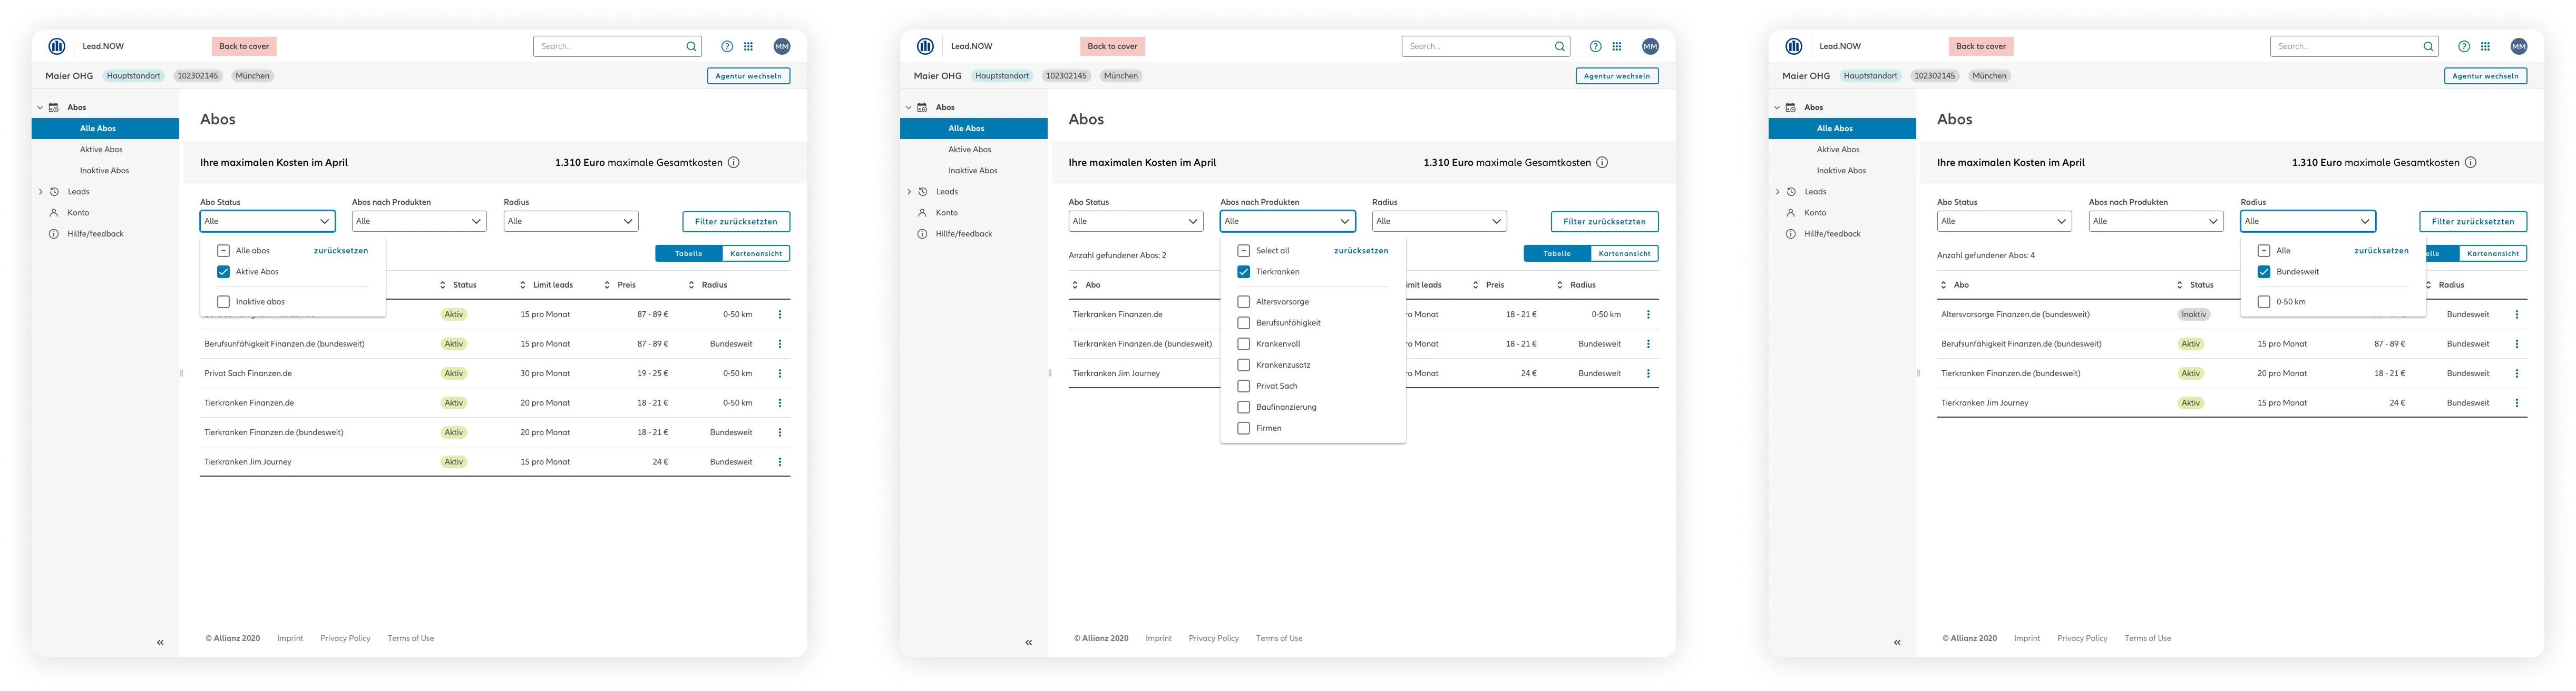Click Gesamtkosten info icon in right screen
Viewport: 2576px width, 691px height.
(2470, 162)
